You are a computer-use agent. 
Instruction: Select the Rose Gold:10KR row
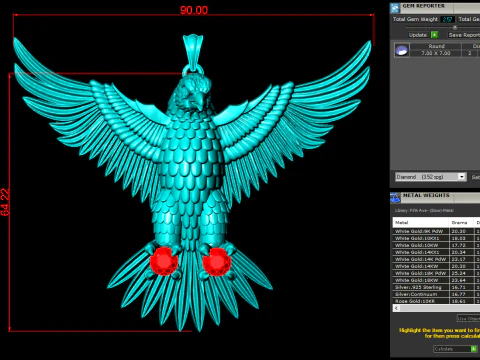pyautogui.click(x=436, y=301)
